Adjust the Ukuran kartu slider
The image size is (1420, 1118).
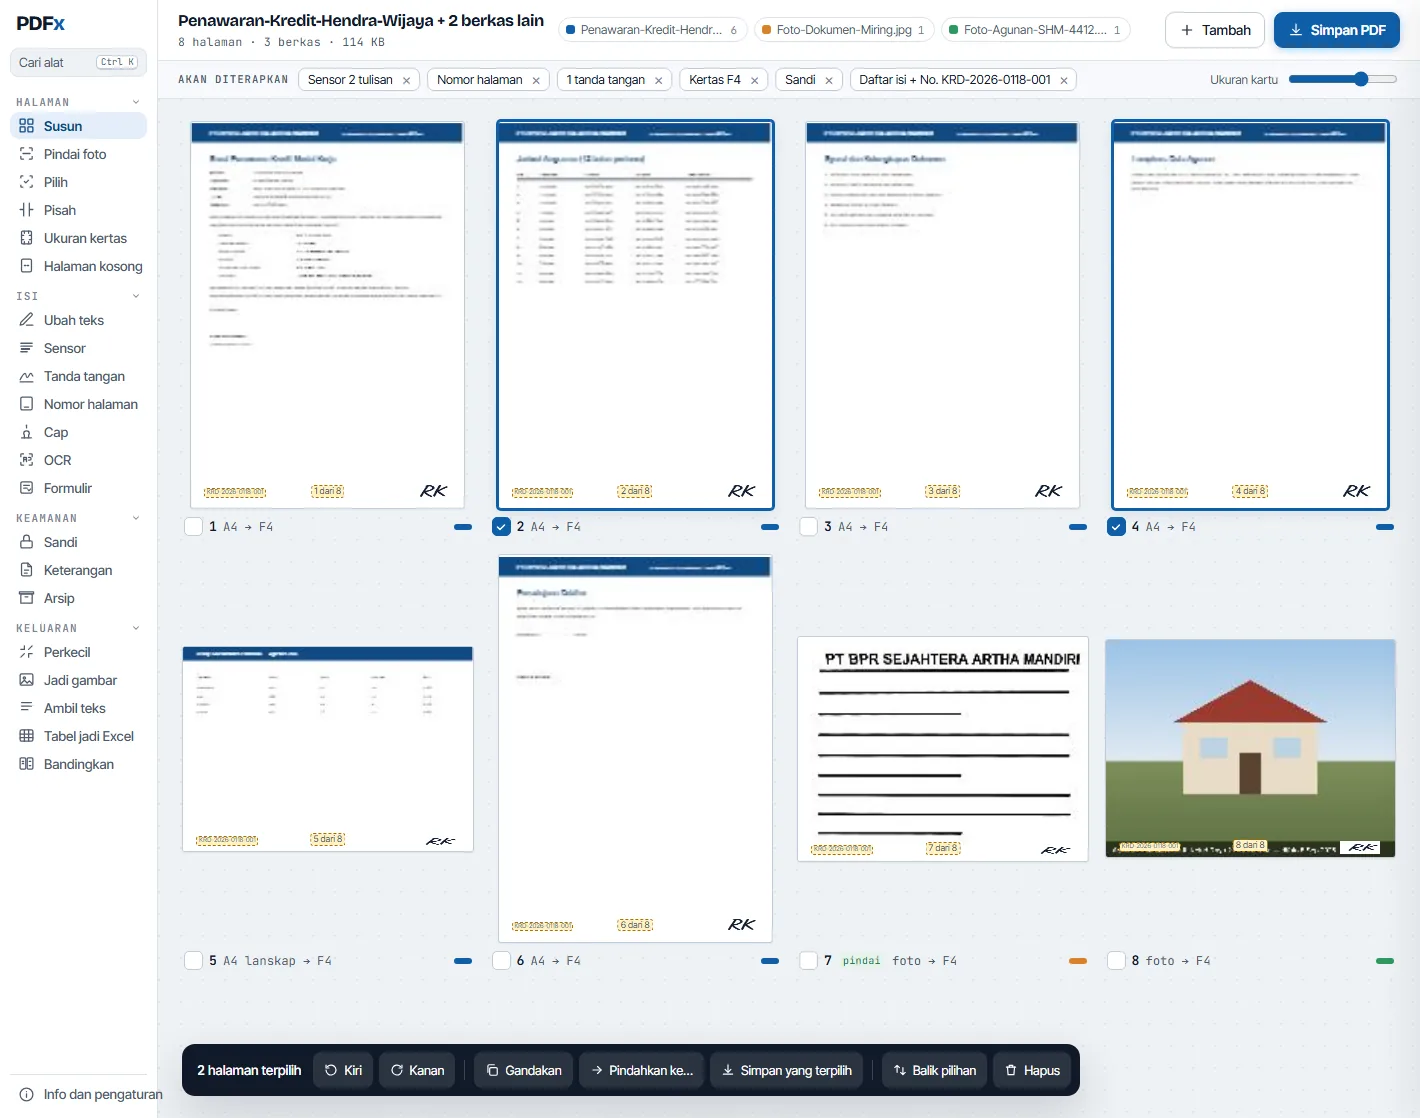click(1343, 79)
